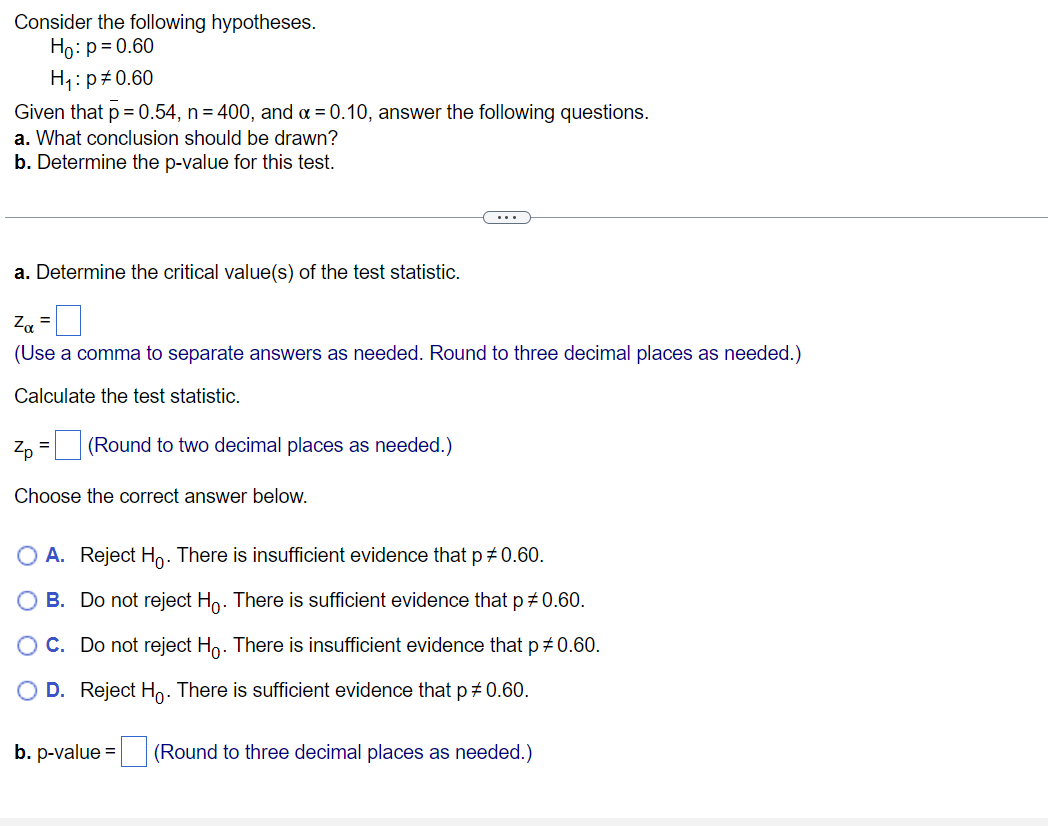
Task: Select answer option A Reject H0
Action: (x=27, y=555)
